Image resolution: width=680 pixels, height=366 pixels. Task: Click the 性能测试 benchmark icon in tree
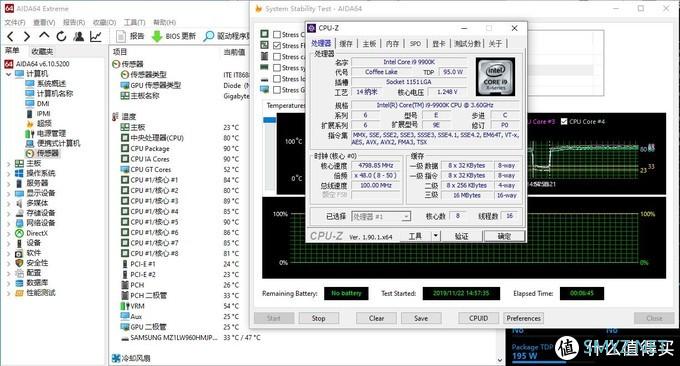19,293
